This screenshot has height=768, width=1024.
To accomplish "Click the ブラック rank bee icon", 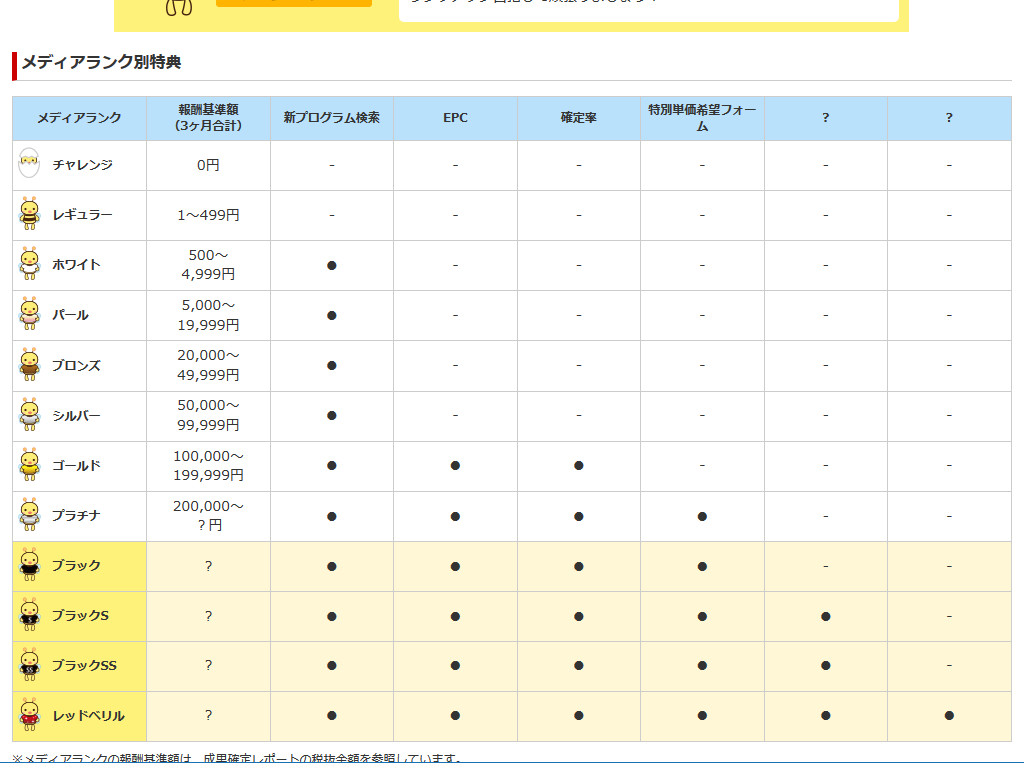I will 29,565.
